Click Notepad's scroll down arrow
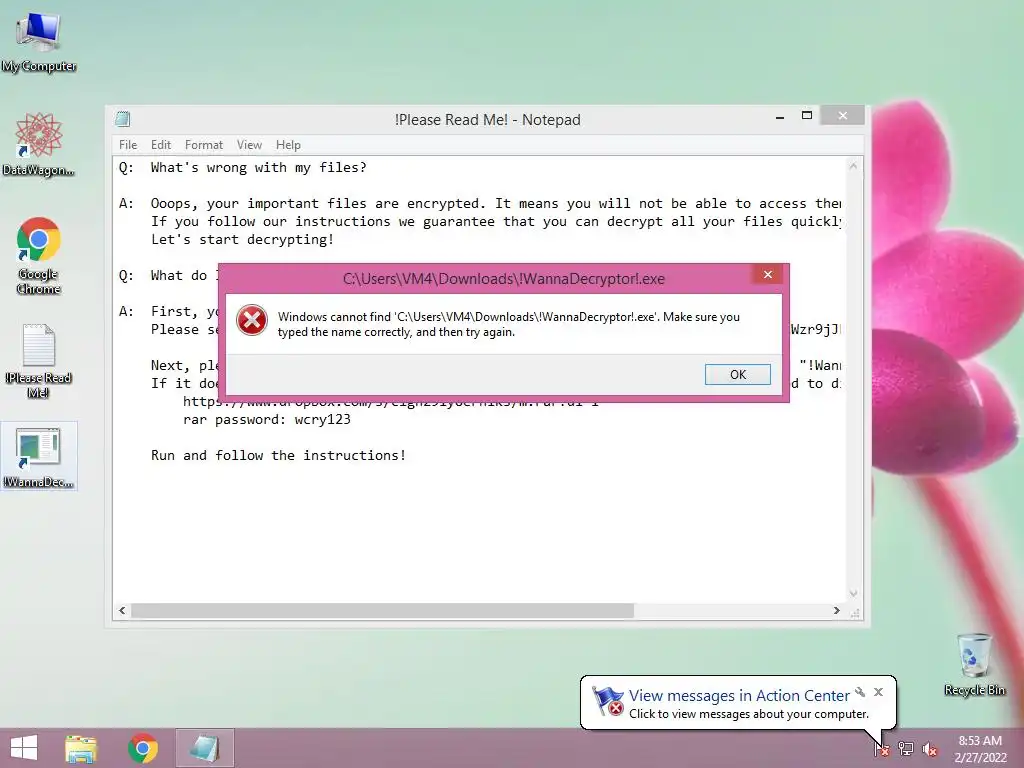Viewport: 1024px width, 768px height. [853, 594]
